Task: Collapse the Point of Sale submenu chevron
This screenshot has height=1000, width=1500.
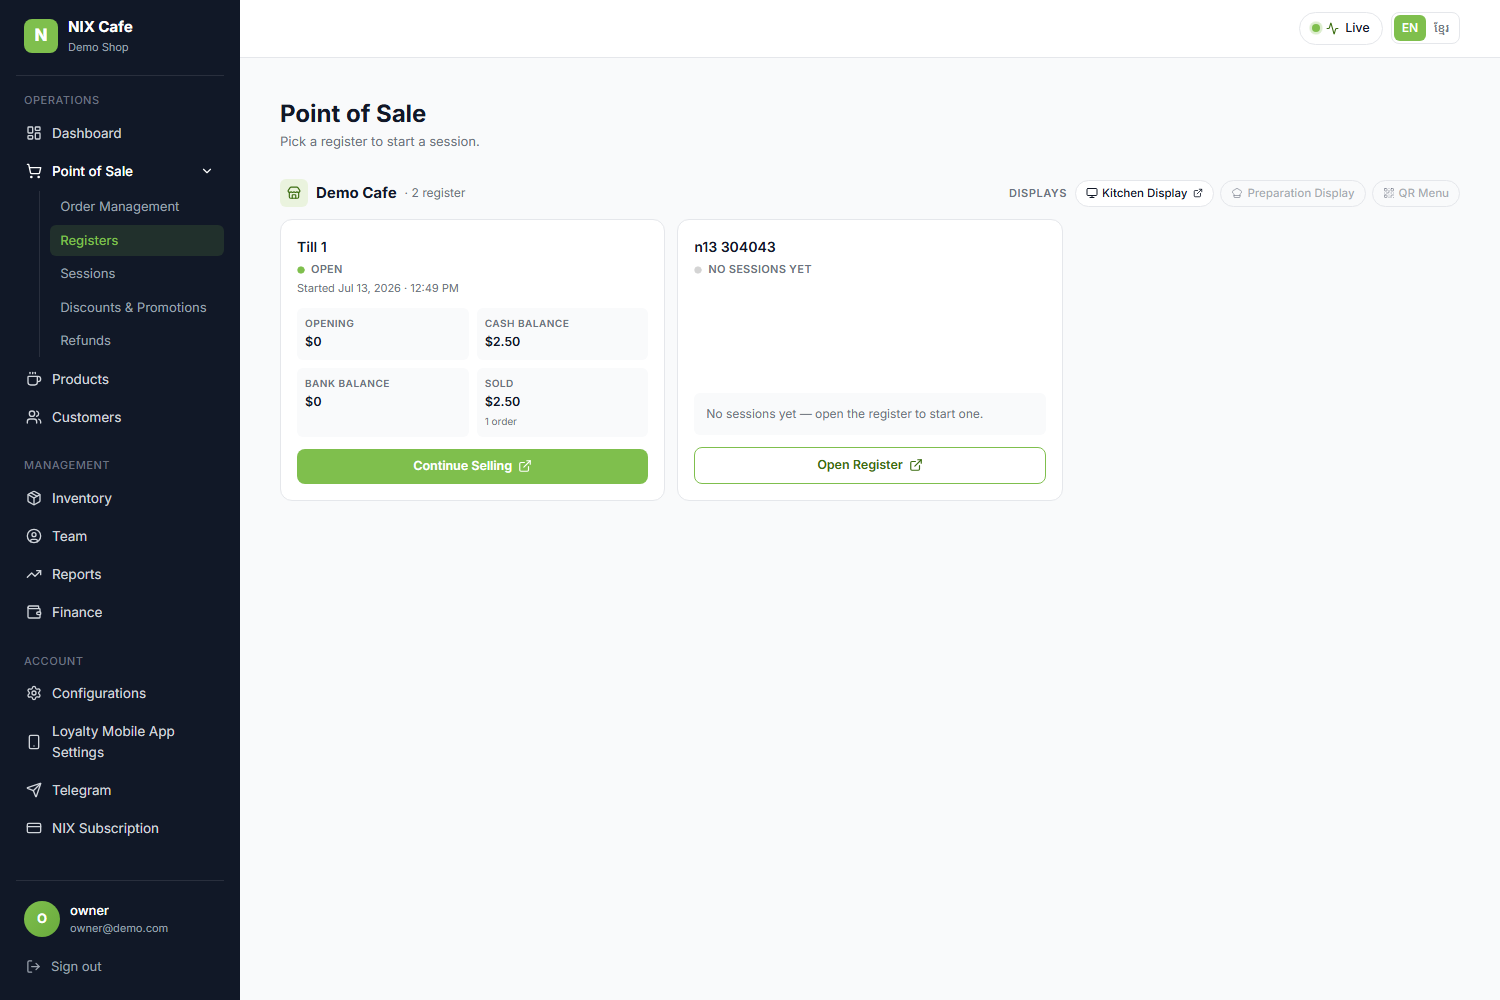Action: coord(207,171)
